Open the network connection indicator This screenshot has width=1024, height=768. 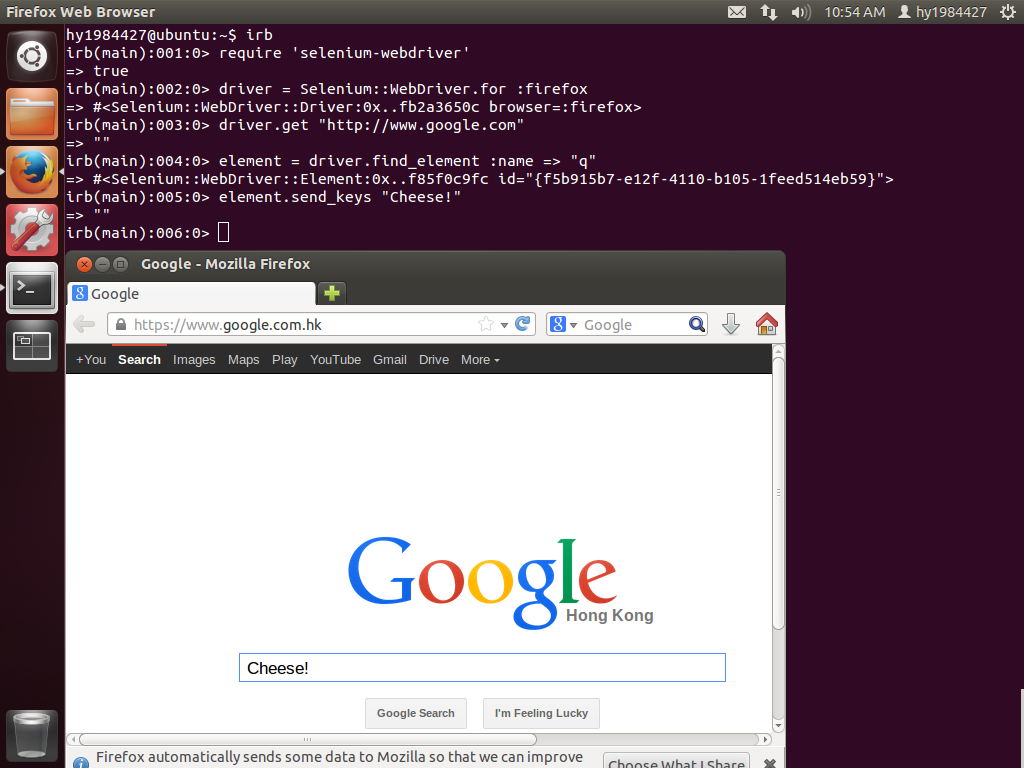tap(769, 12)
